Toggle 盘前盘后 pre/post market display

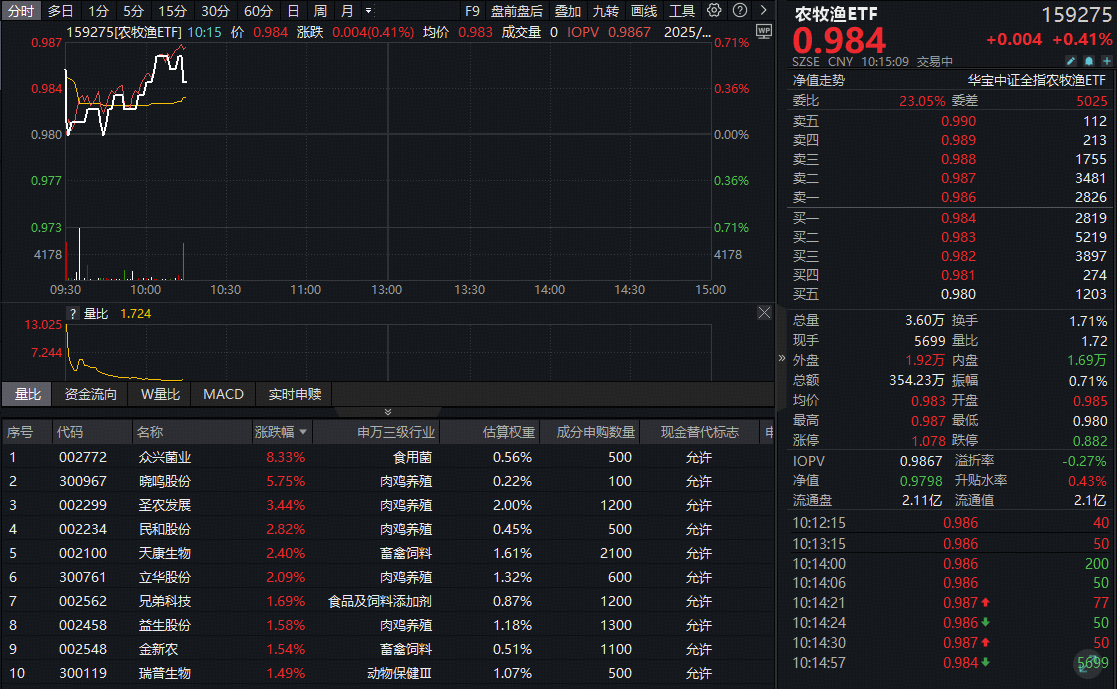[x=517, y=11]
